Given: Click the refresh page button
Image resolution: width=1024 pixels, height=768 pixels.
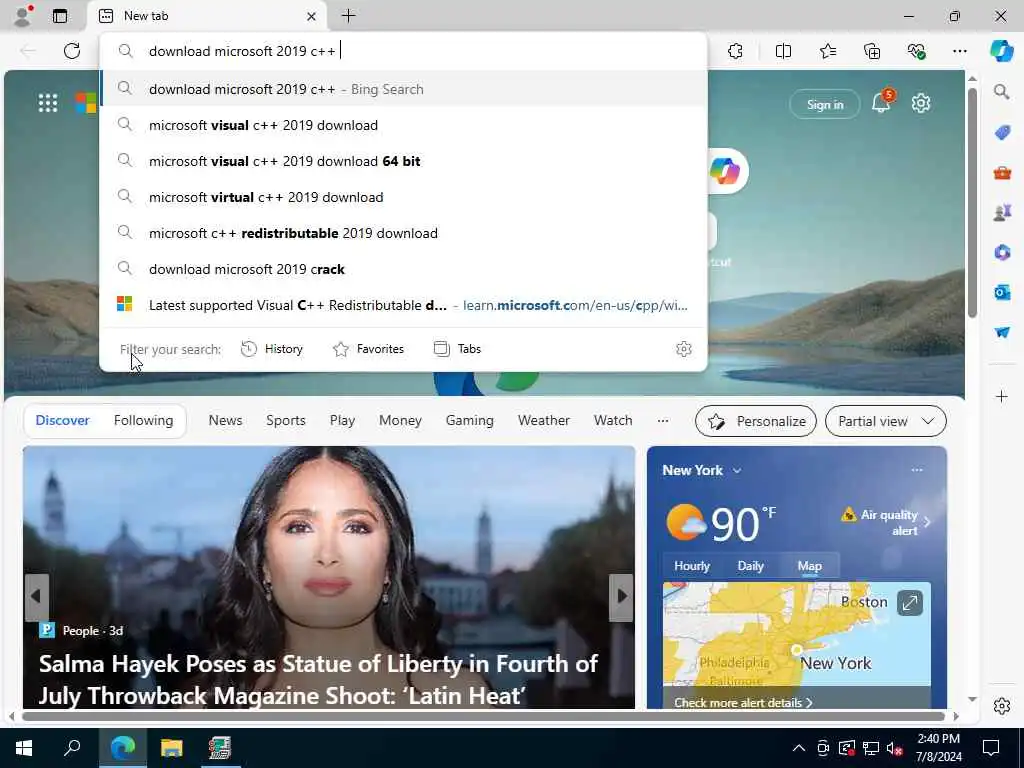Looking at the screenshot, I should pos(72,51).
